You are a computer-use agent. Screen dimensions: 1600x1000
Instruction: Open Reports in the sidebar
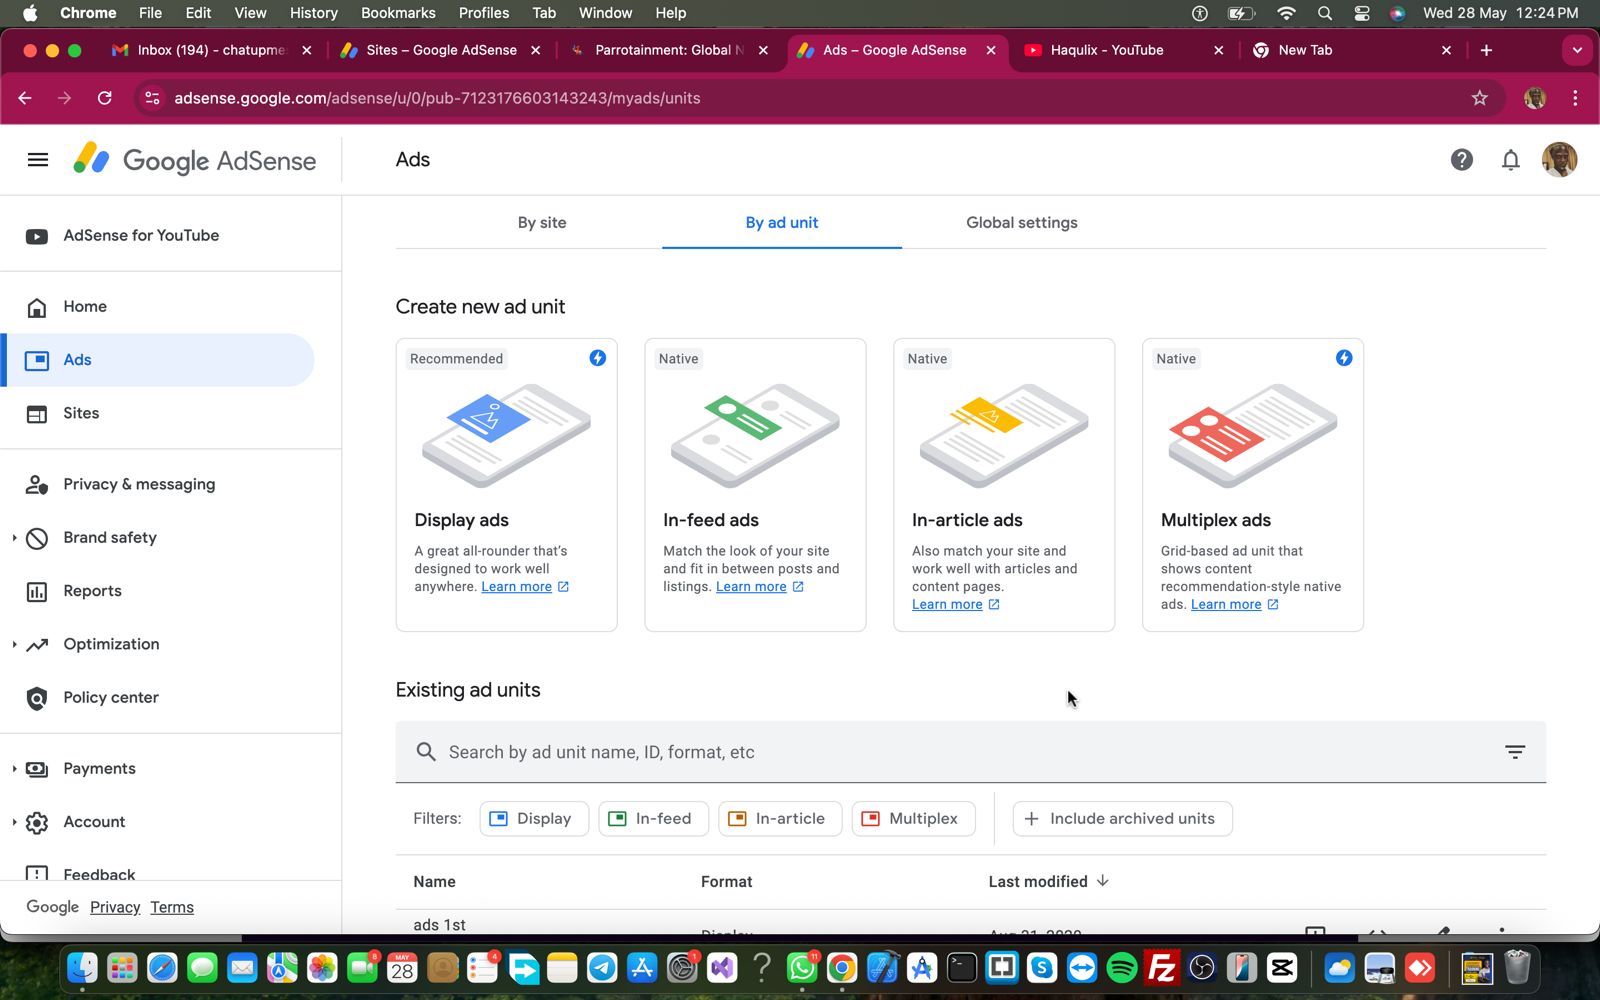(x=92, y=591)
